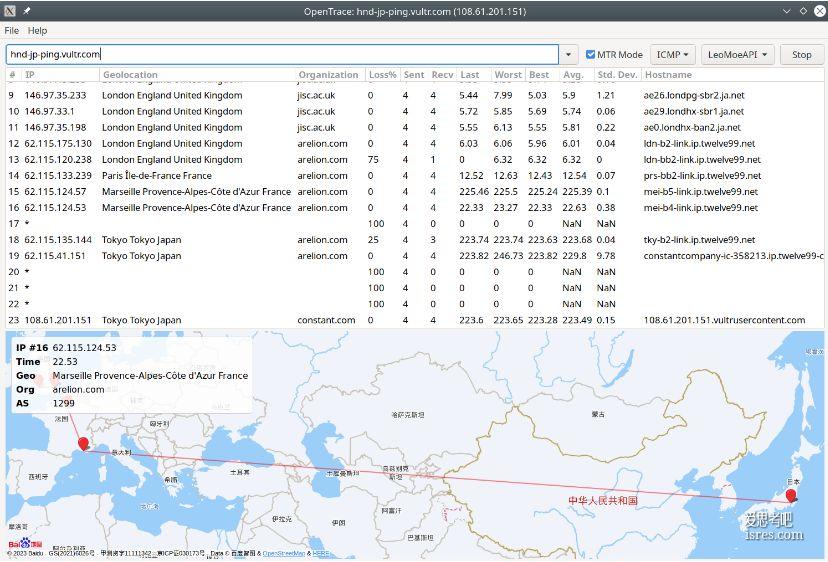Toggle the MTR Mode checkbox
The width and height of the screenshot is (828, 562).
tap(590, 54)
